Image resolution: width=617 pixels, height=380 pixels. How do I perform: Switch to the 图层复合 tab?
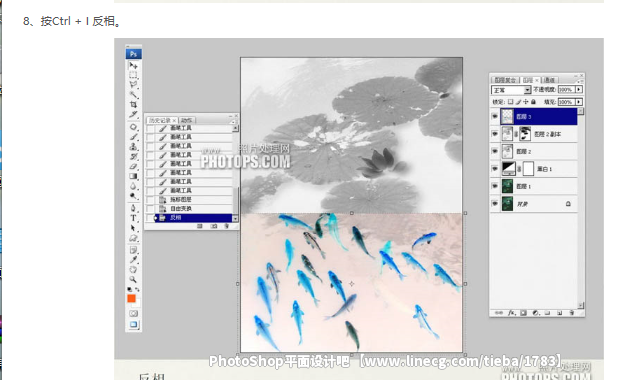[x=505, y=80]
